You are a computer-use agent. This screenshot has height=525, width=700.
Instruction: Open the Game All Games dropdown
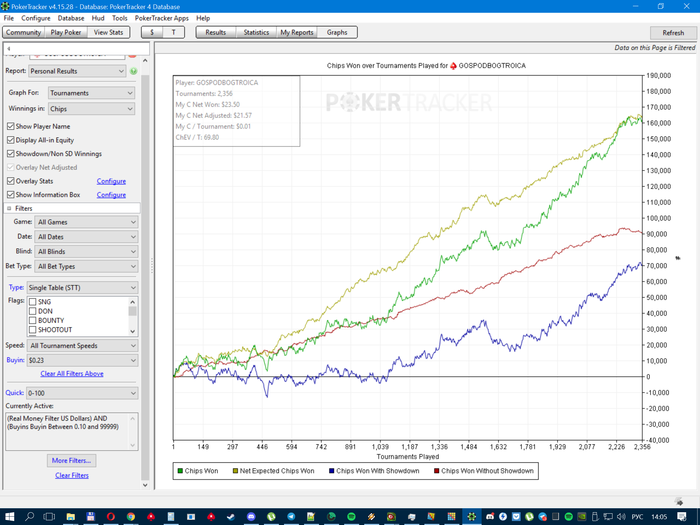pos(86,222)
